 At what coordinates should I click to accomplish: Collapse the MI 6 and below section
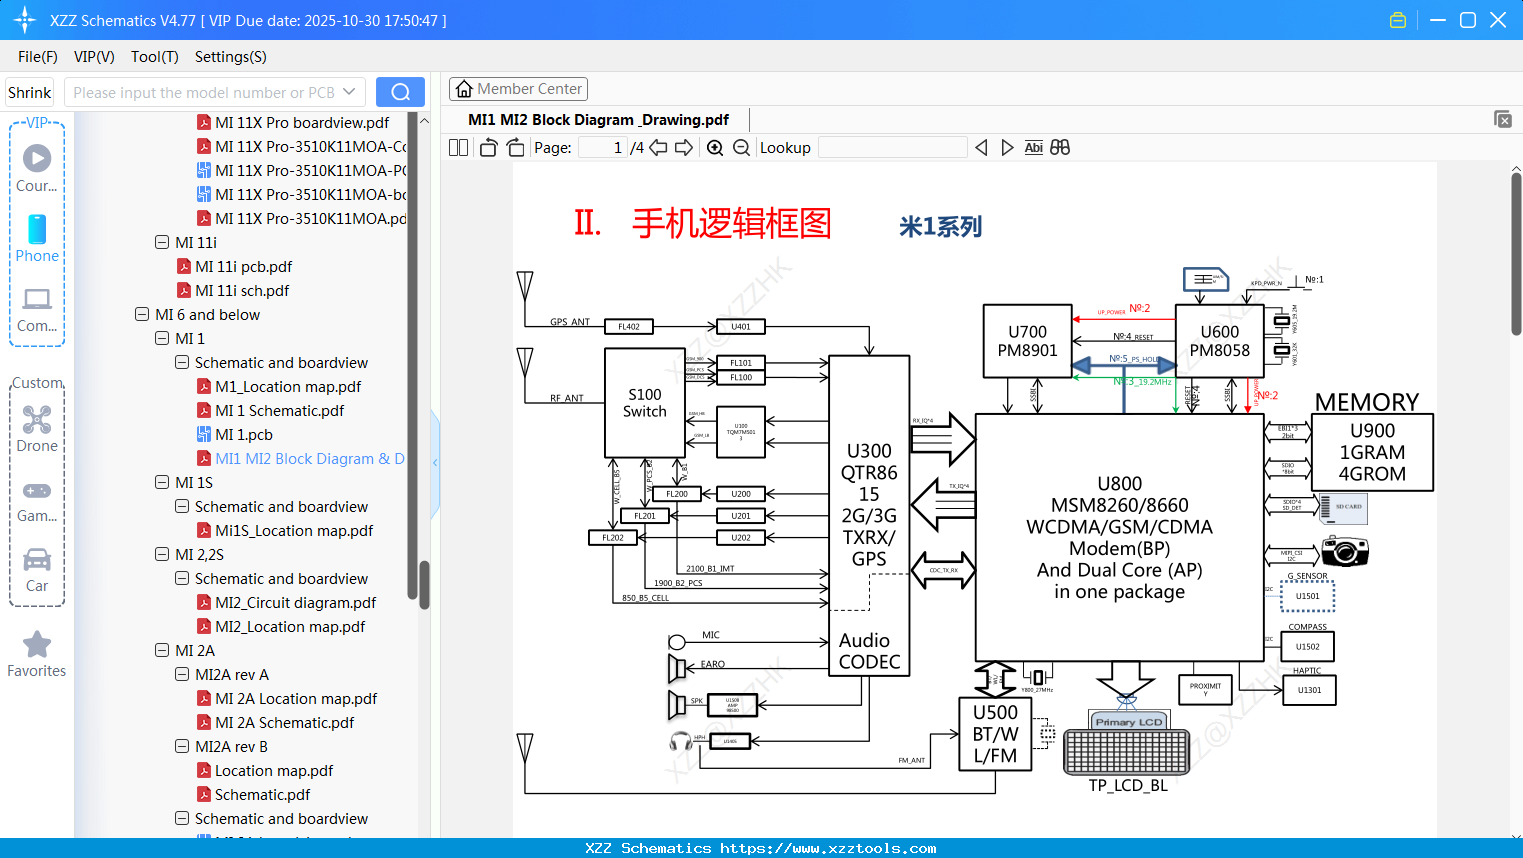click(141, 314)
